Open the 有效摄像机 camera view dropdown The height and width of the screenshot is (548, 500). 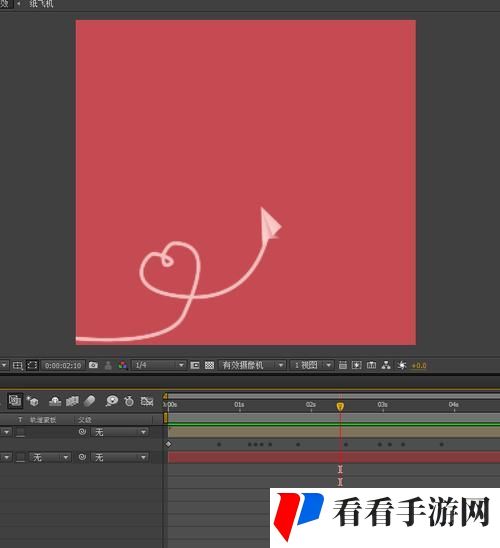click(252, 365)
